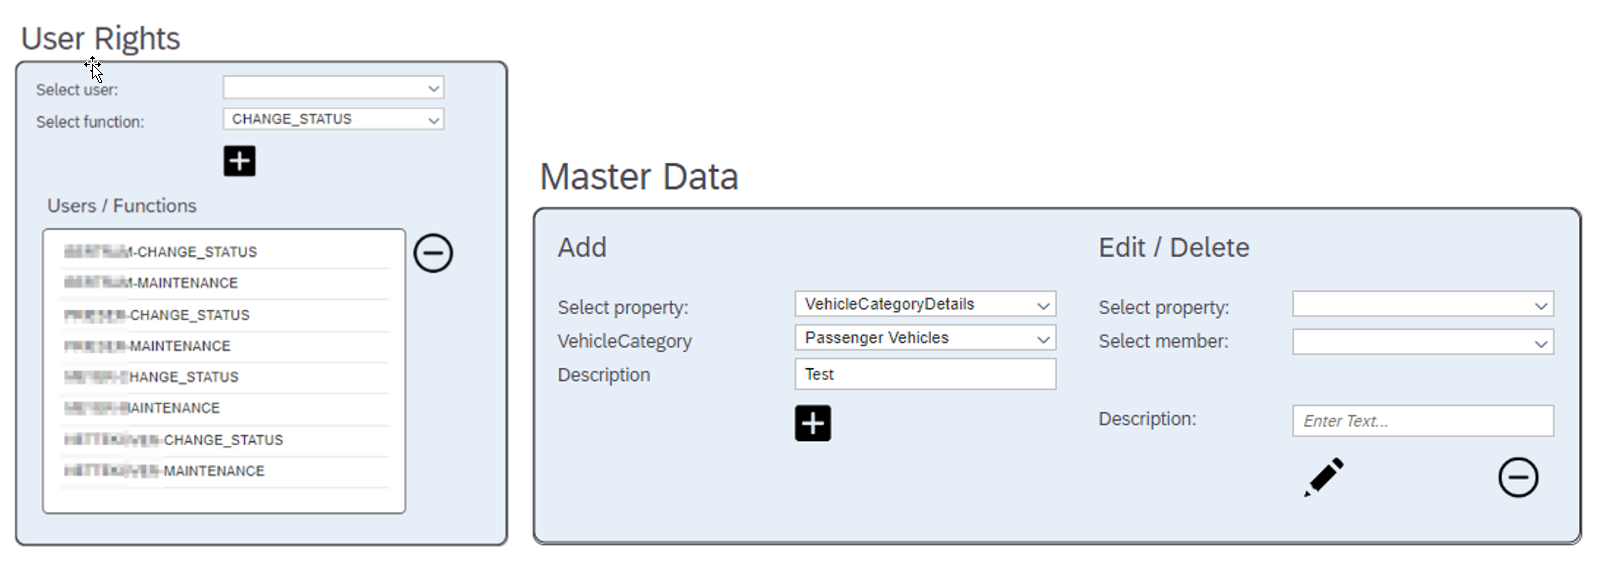Click the plus icon under Select function
The height and width of the screenshot is (565, 1618).
click(x=239, y=161)
